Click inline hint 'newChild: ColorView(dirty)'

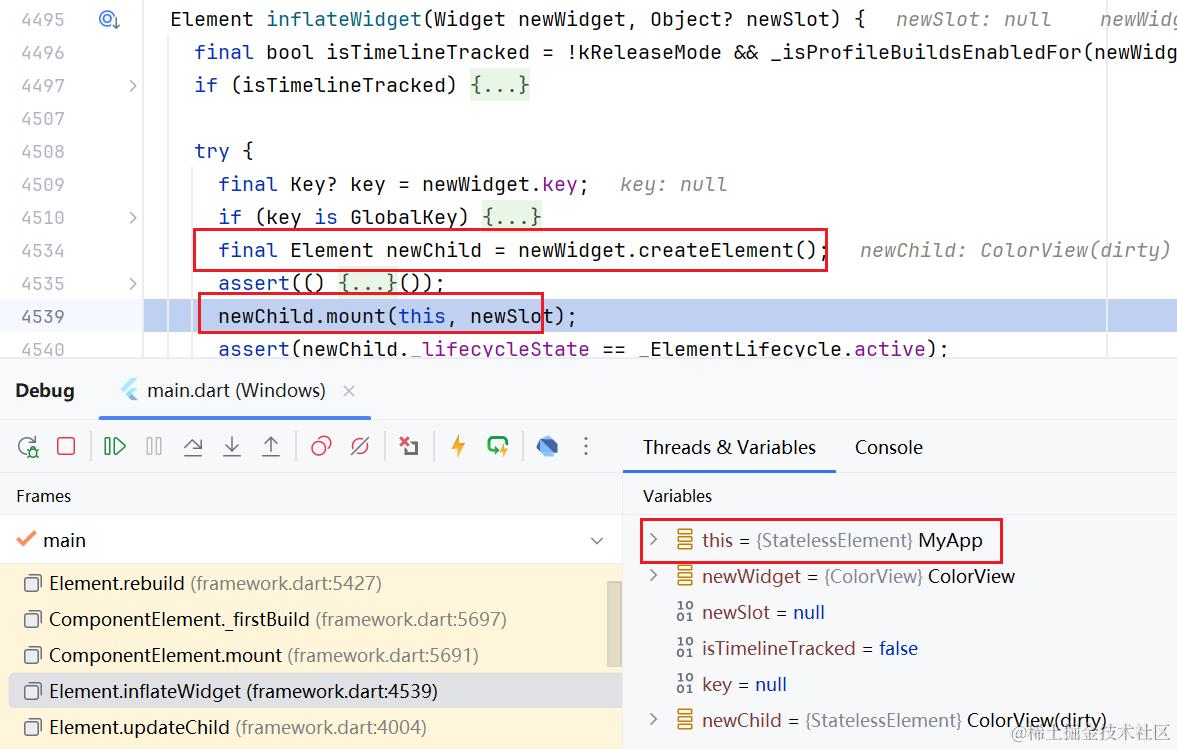click(1014, 250)
